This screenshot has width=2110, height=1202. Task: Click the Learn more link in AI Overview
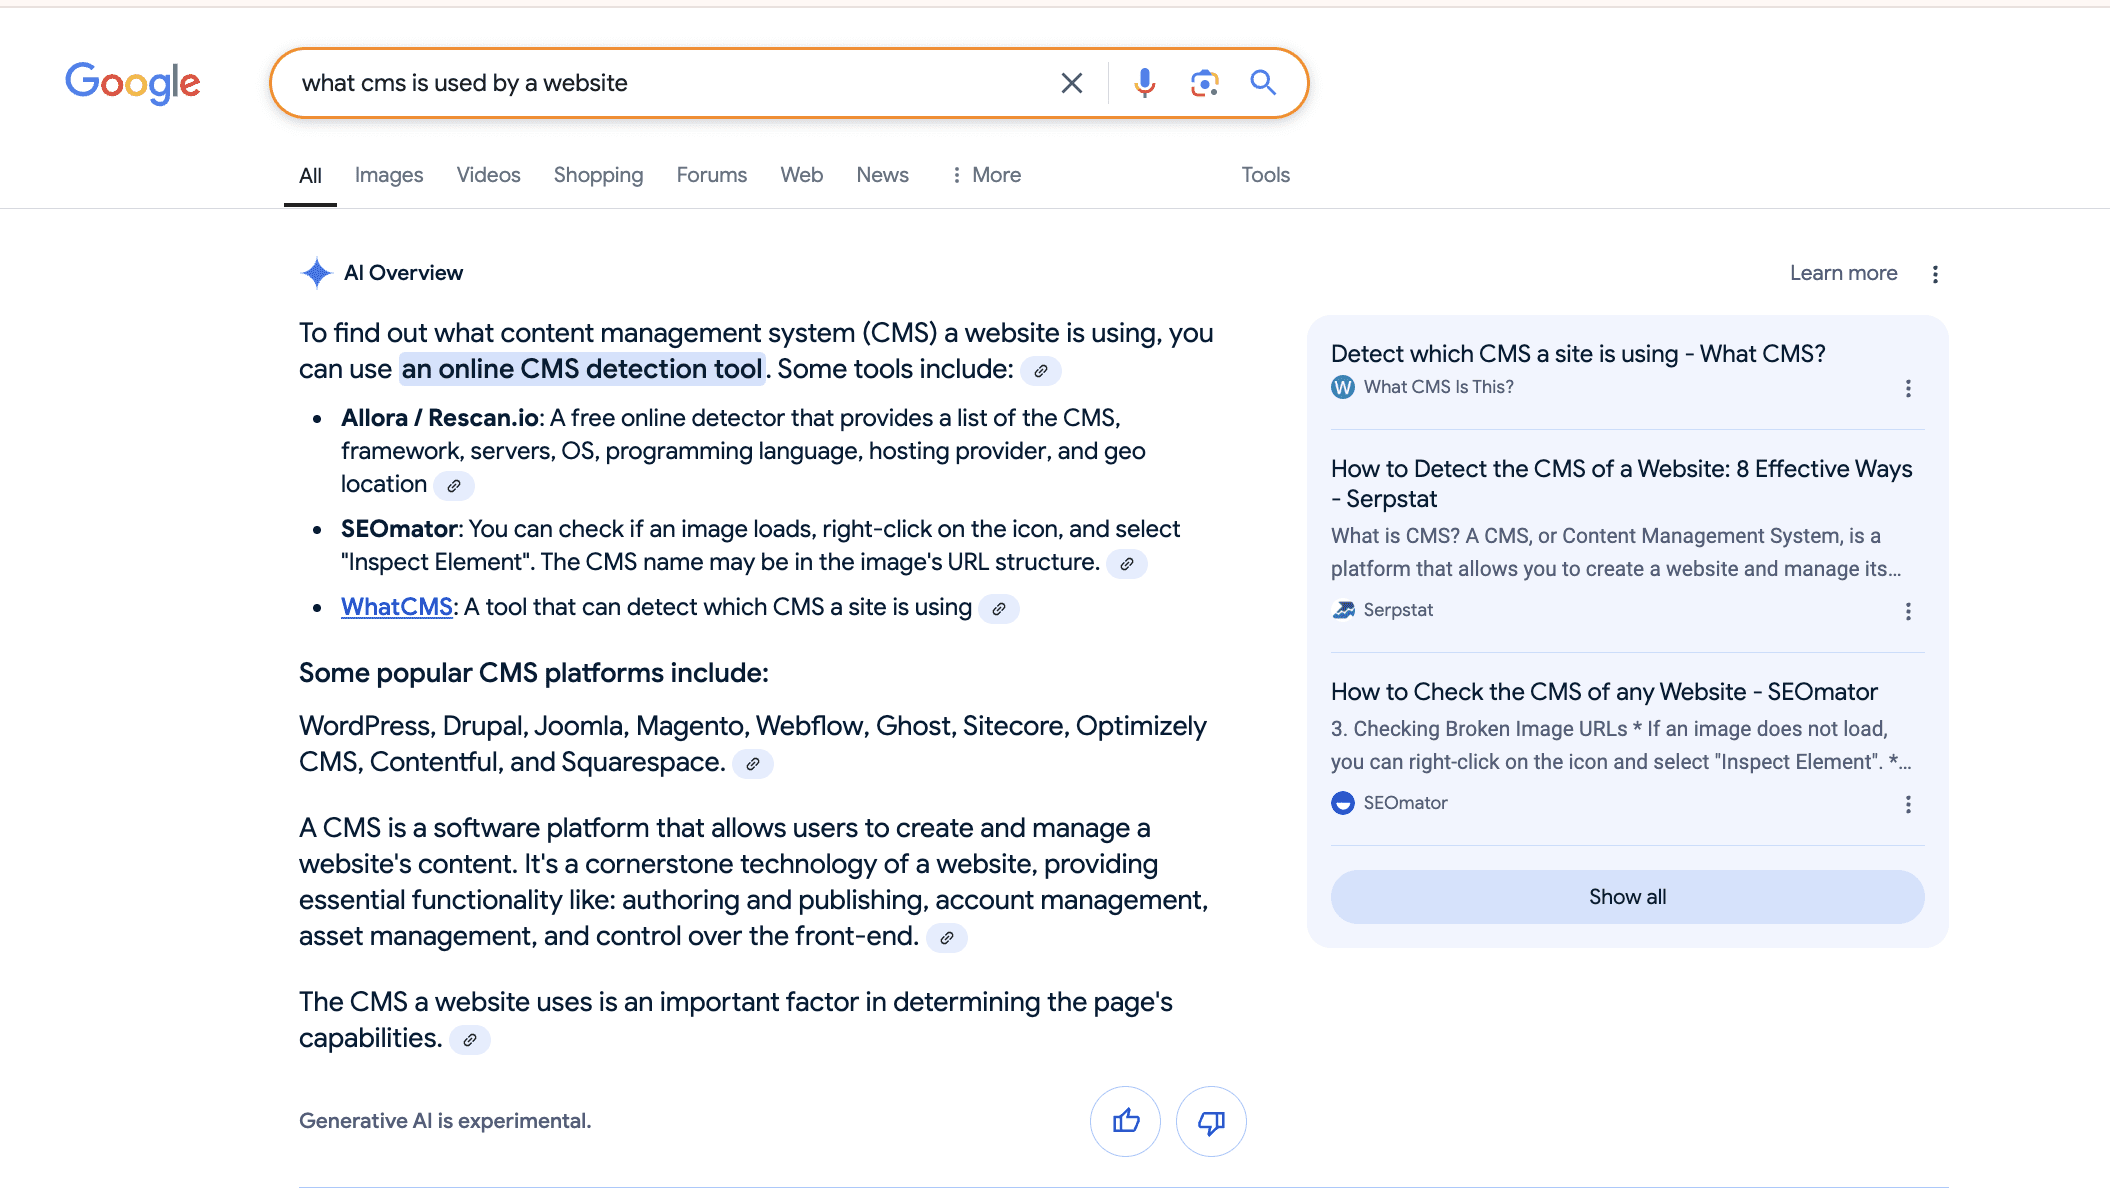click(x=1843, y=273)
